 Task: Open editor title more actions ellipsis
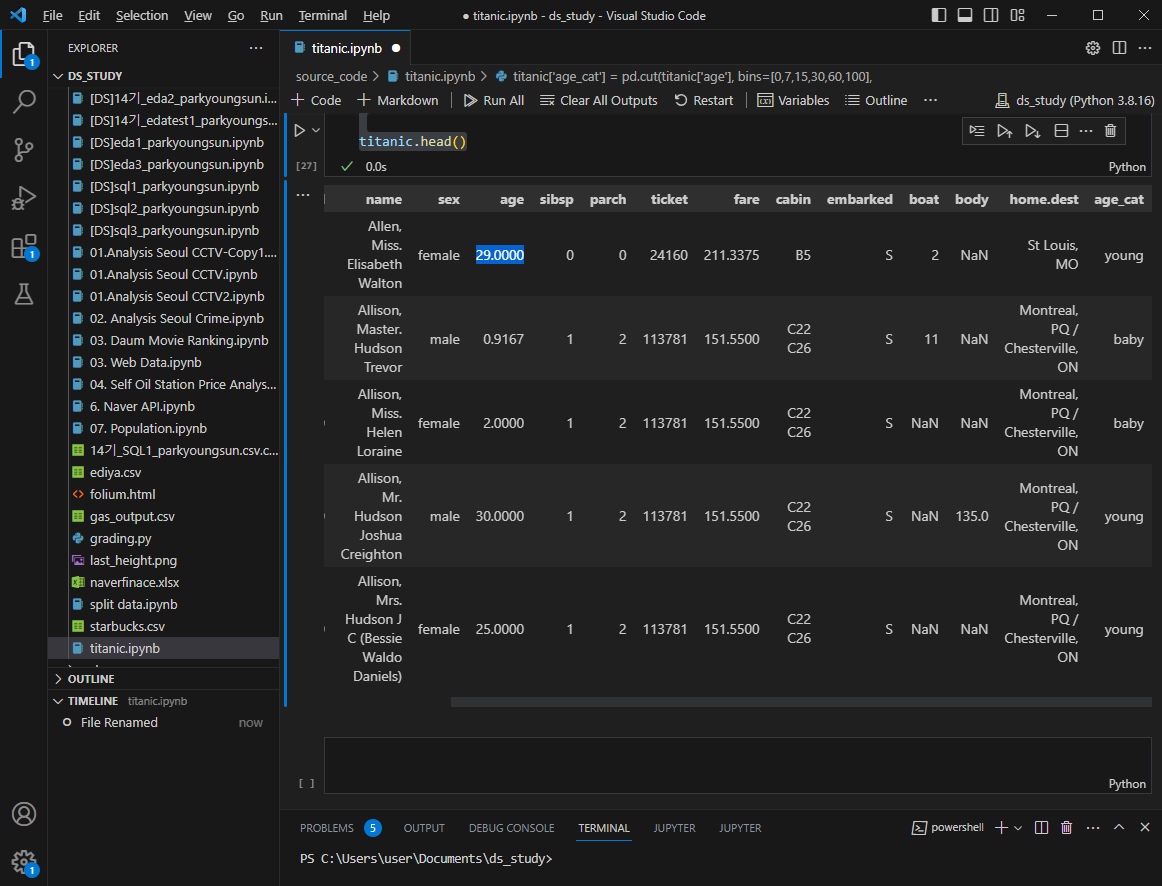[1144, 48]
